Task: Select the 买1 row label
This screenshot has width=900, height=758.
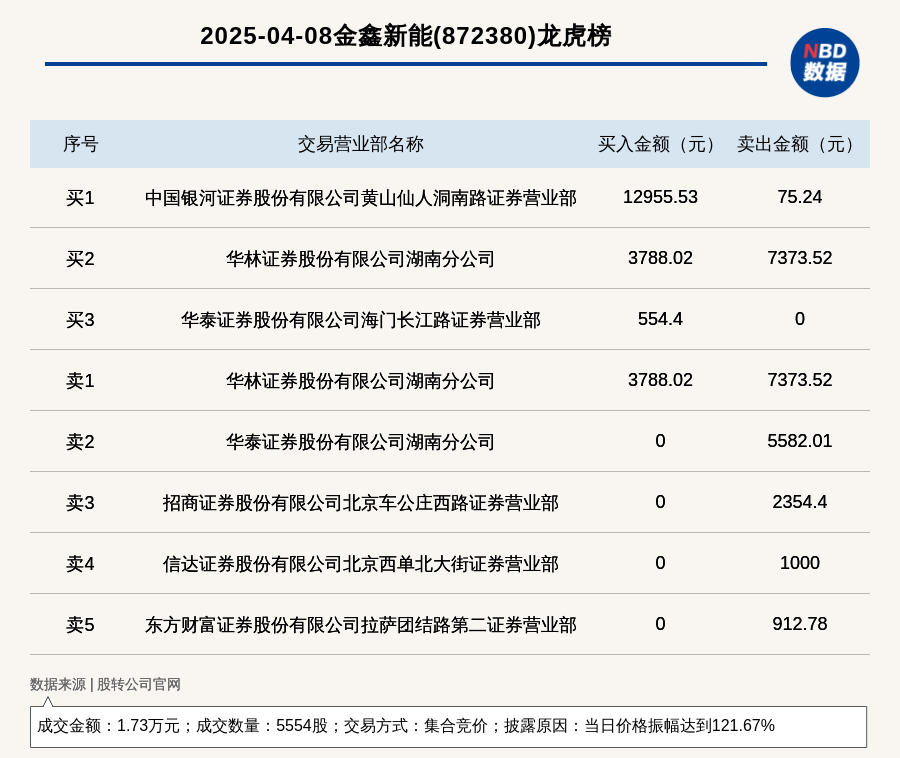Action: 80,198
